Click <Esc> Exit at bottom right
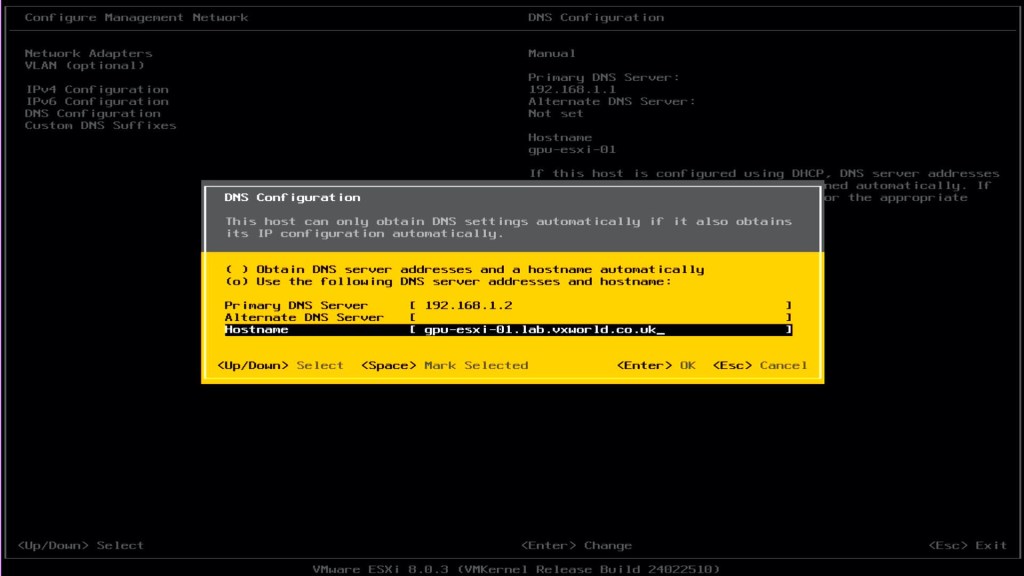 click(x=967, y=545)
